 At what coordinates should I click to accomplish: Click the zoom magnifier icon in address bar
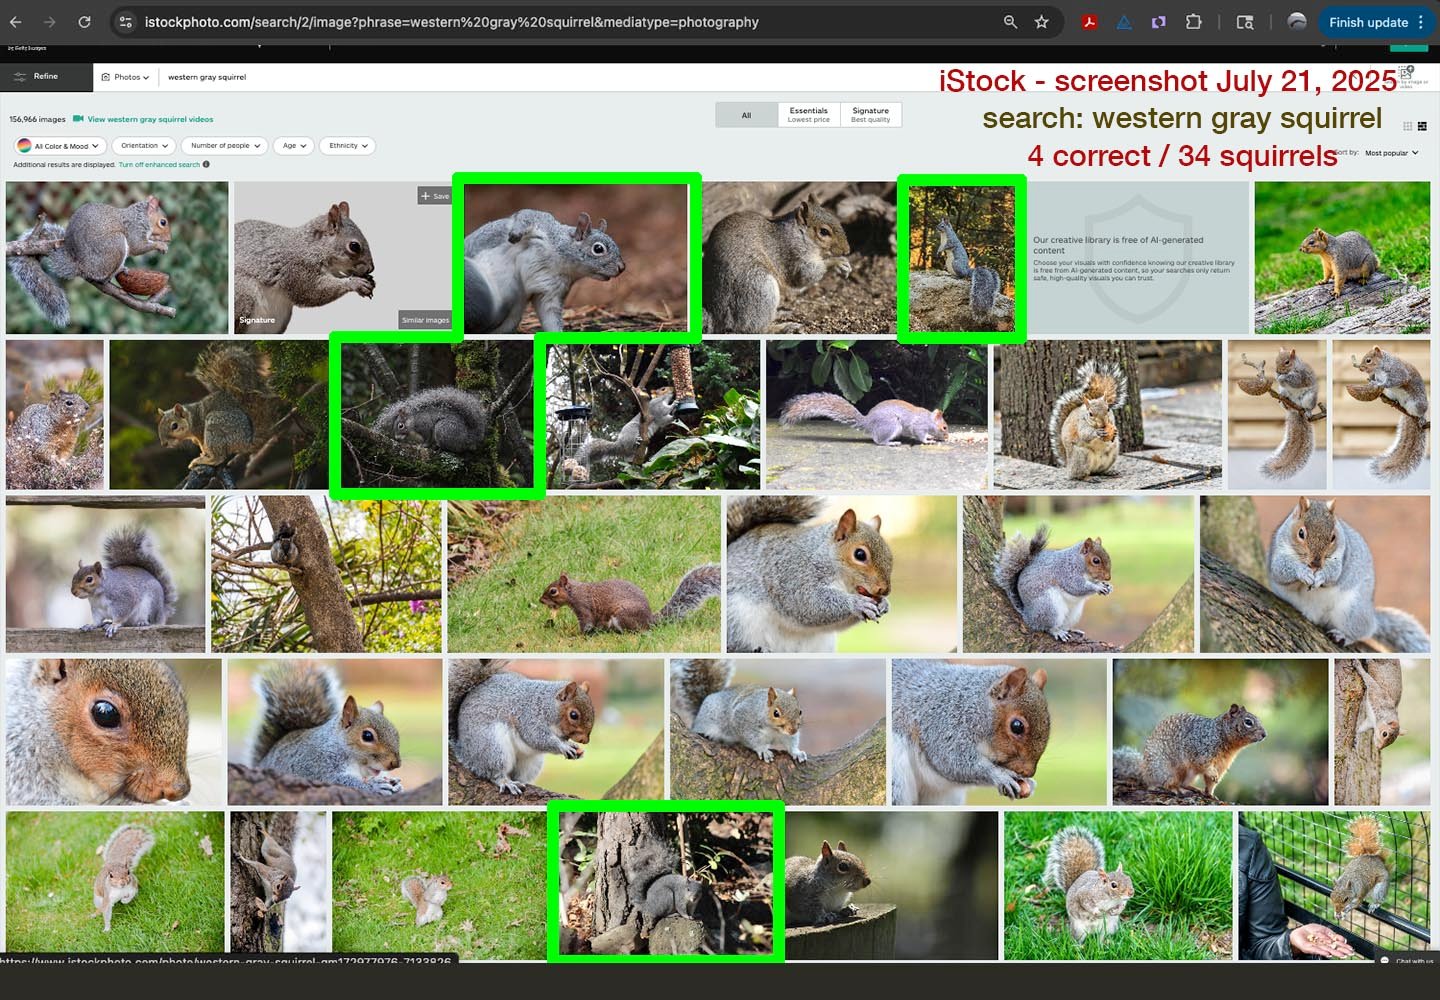1010,22
